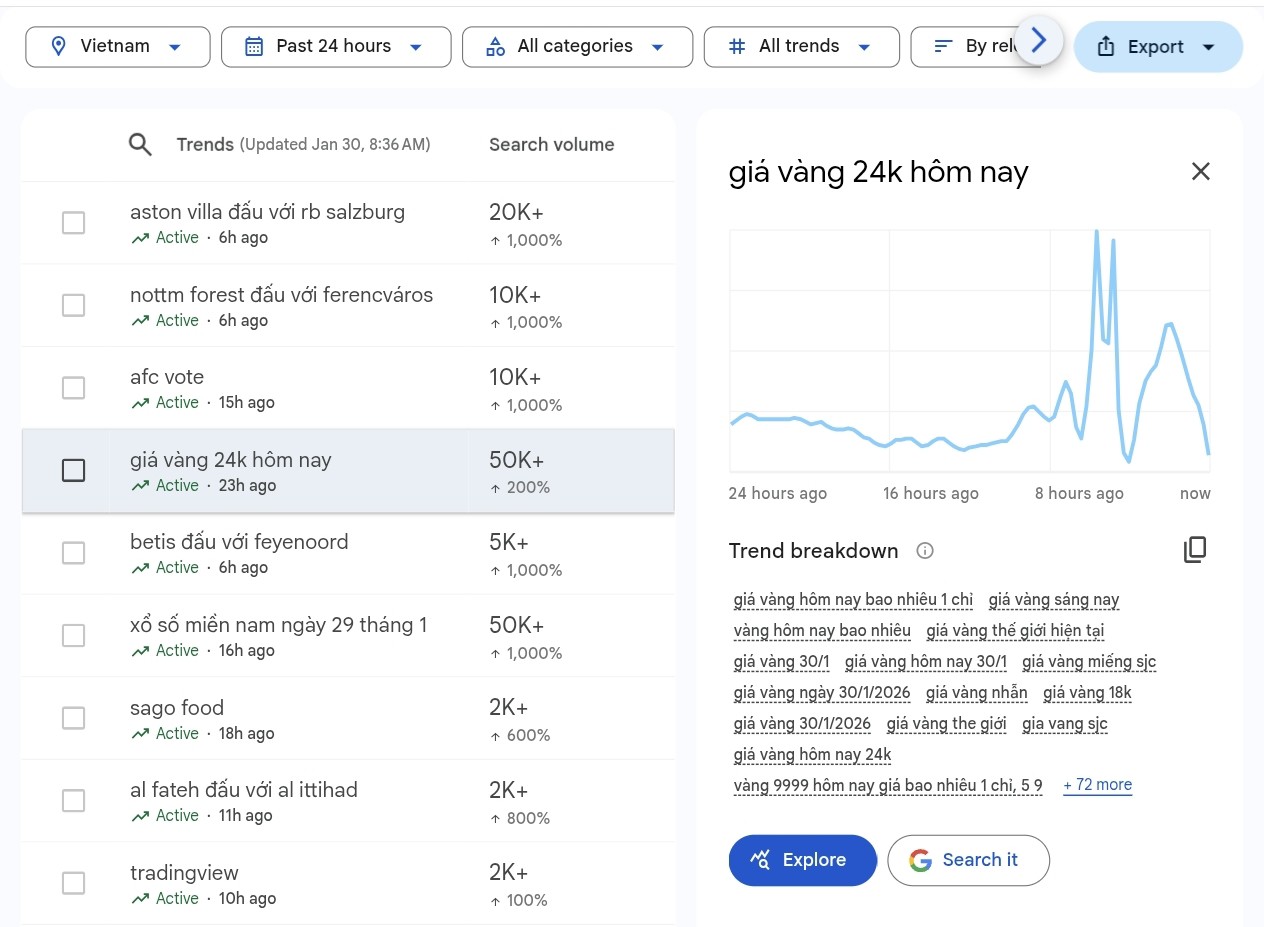The height and width of the screenshot is (927, 1264).
Task: Click the Explore button
Action: [802, 859]
